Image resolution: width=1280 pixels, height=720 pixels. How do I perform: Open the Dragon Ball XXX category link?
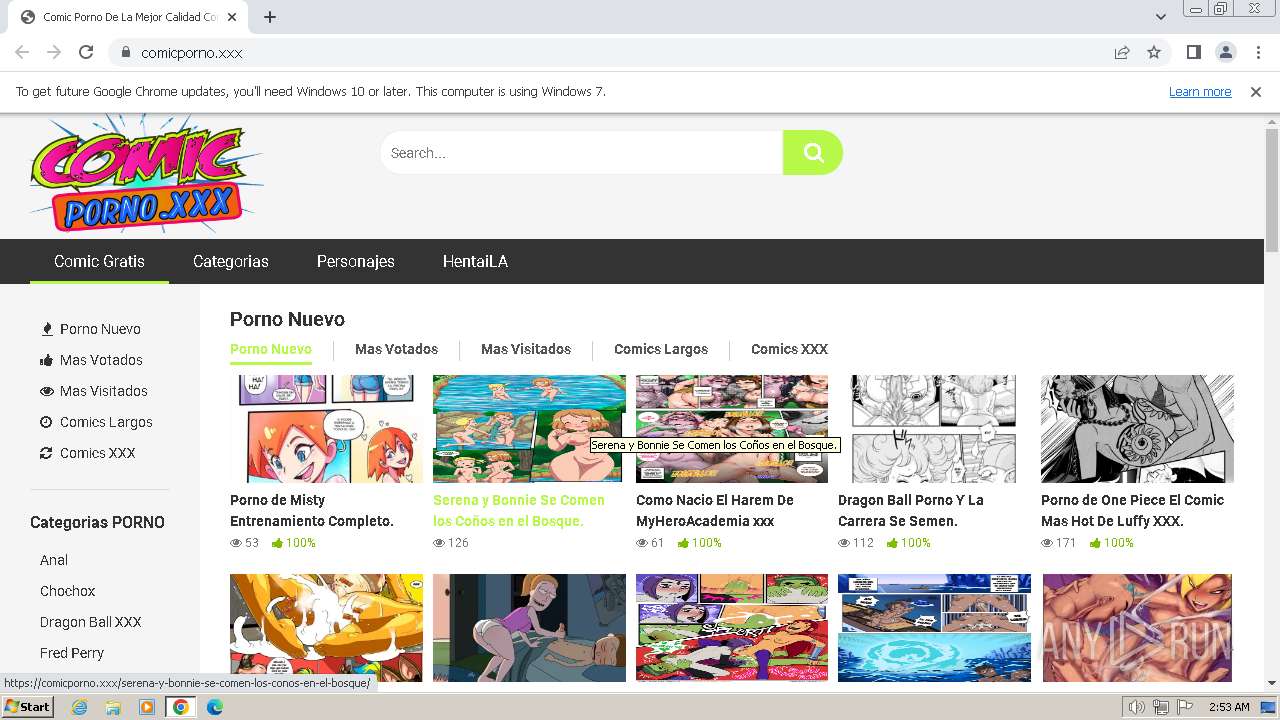91,622
